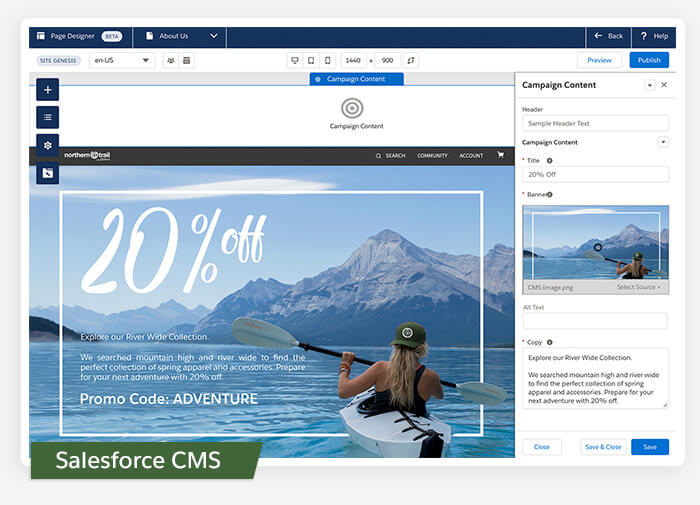Click the storefront search magnifier icon
Image resolution: width=700 pixels, height=505 pixels.
pos(378,156)
